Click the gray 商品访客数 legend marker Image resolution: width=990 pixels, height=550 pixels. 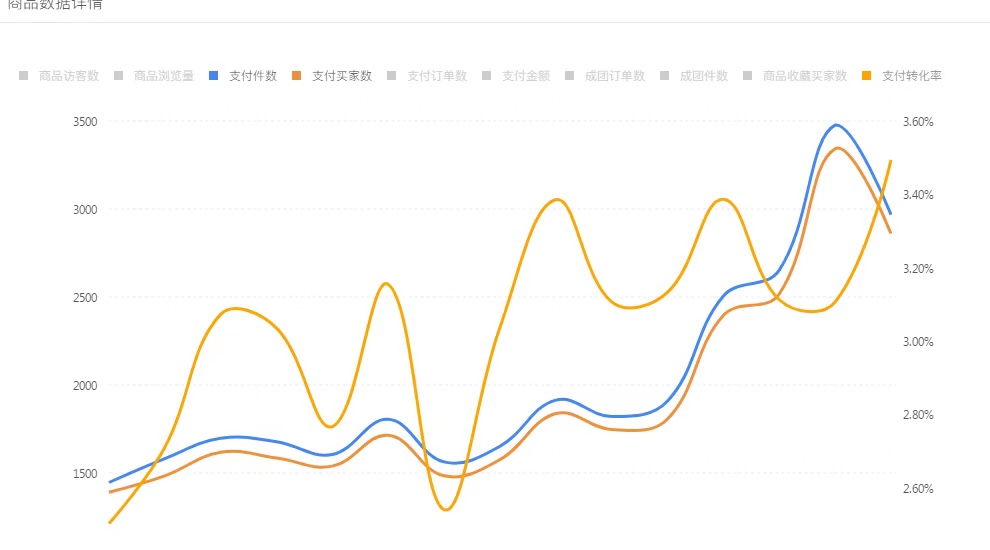23,76
